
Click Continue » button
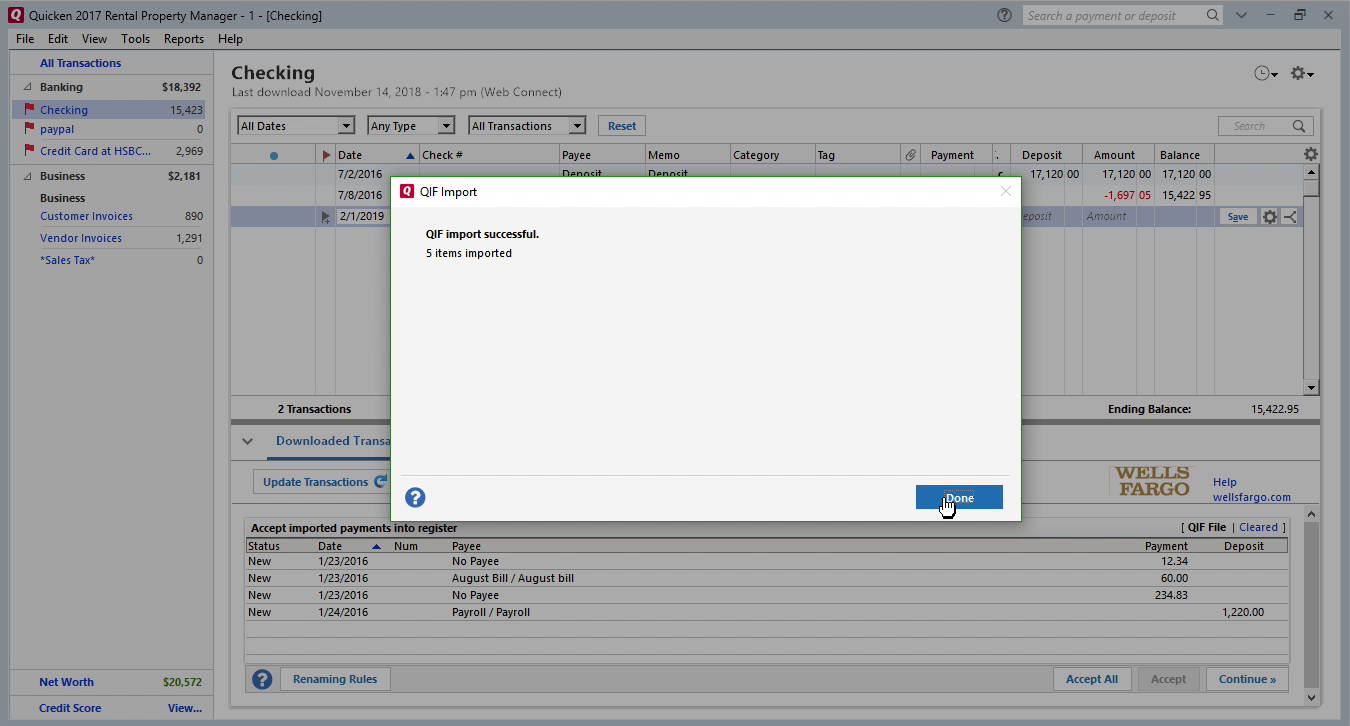point(1247,679)
